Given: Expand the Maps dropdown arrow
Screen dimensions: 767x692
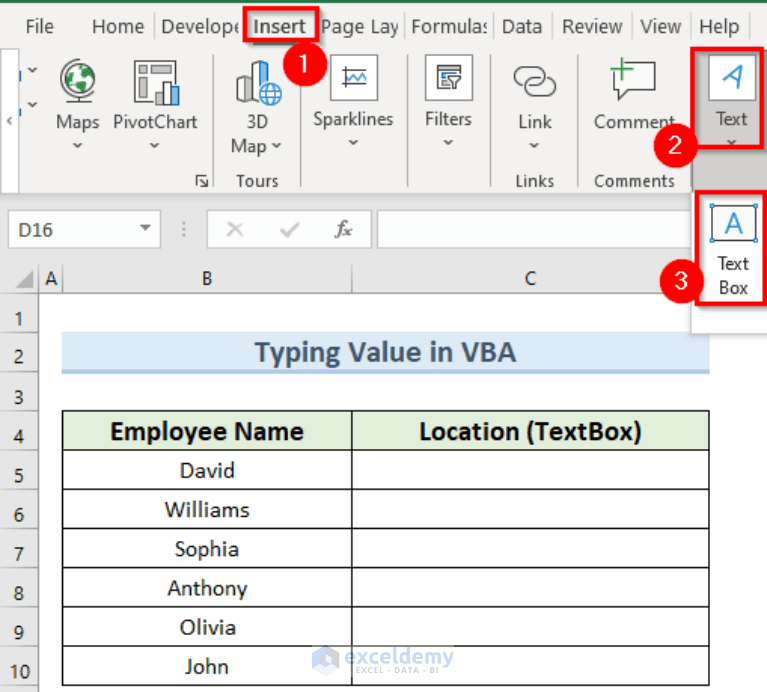Looking at the screenshot, I should coord(77,145).
